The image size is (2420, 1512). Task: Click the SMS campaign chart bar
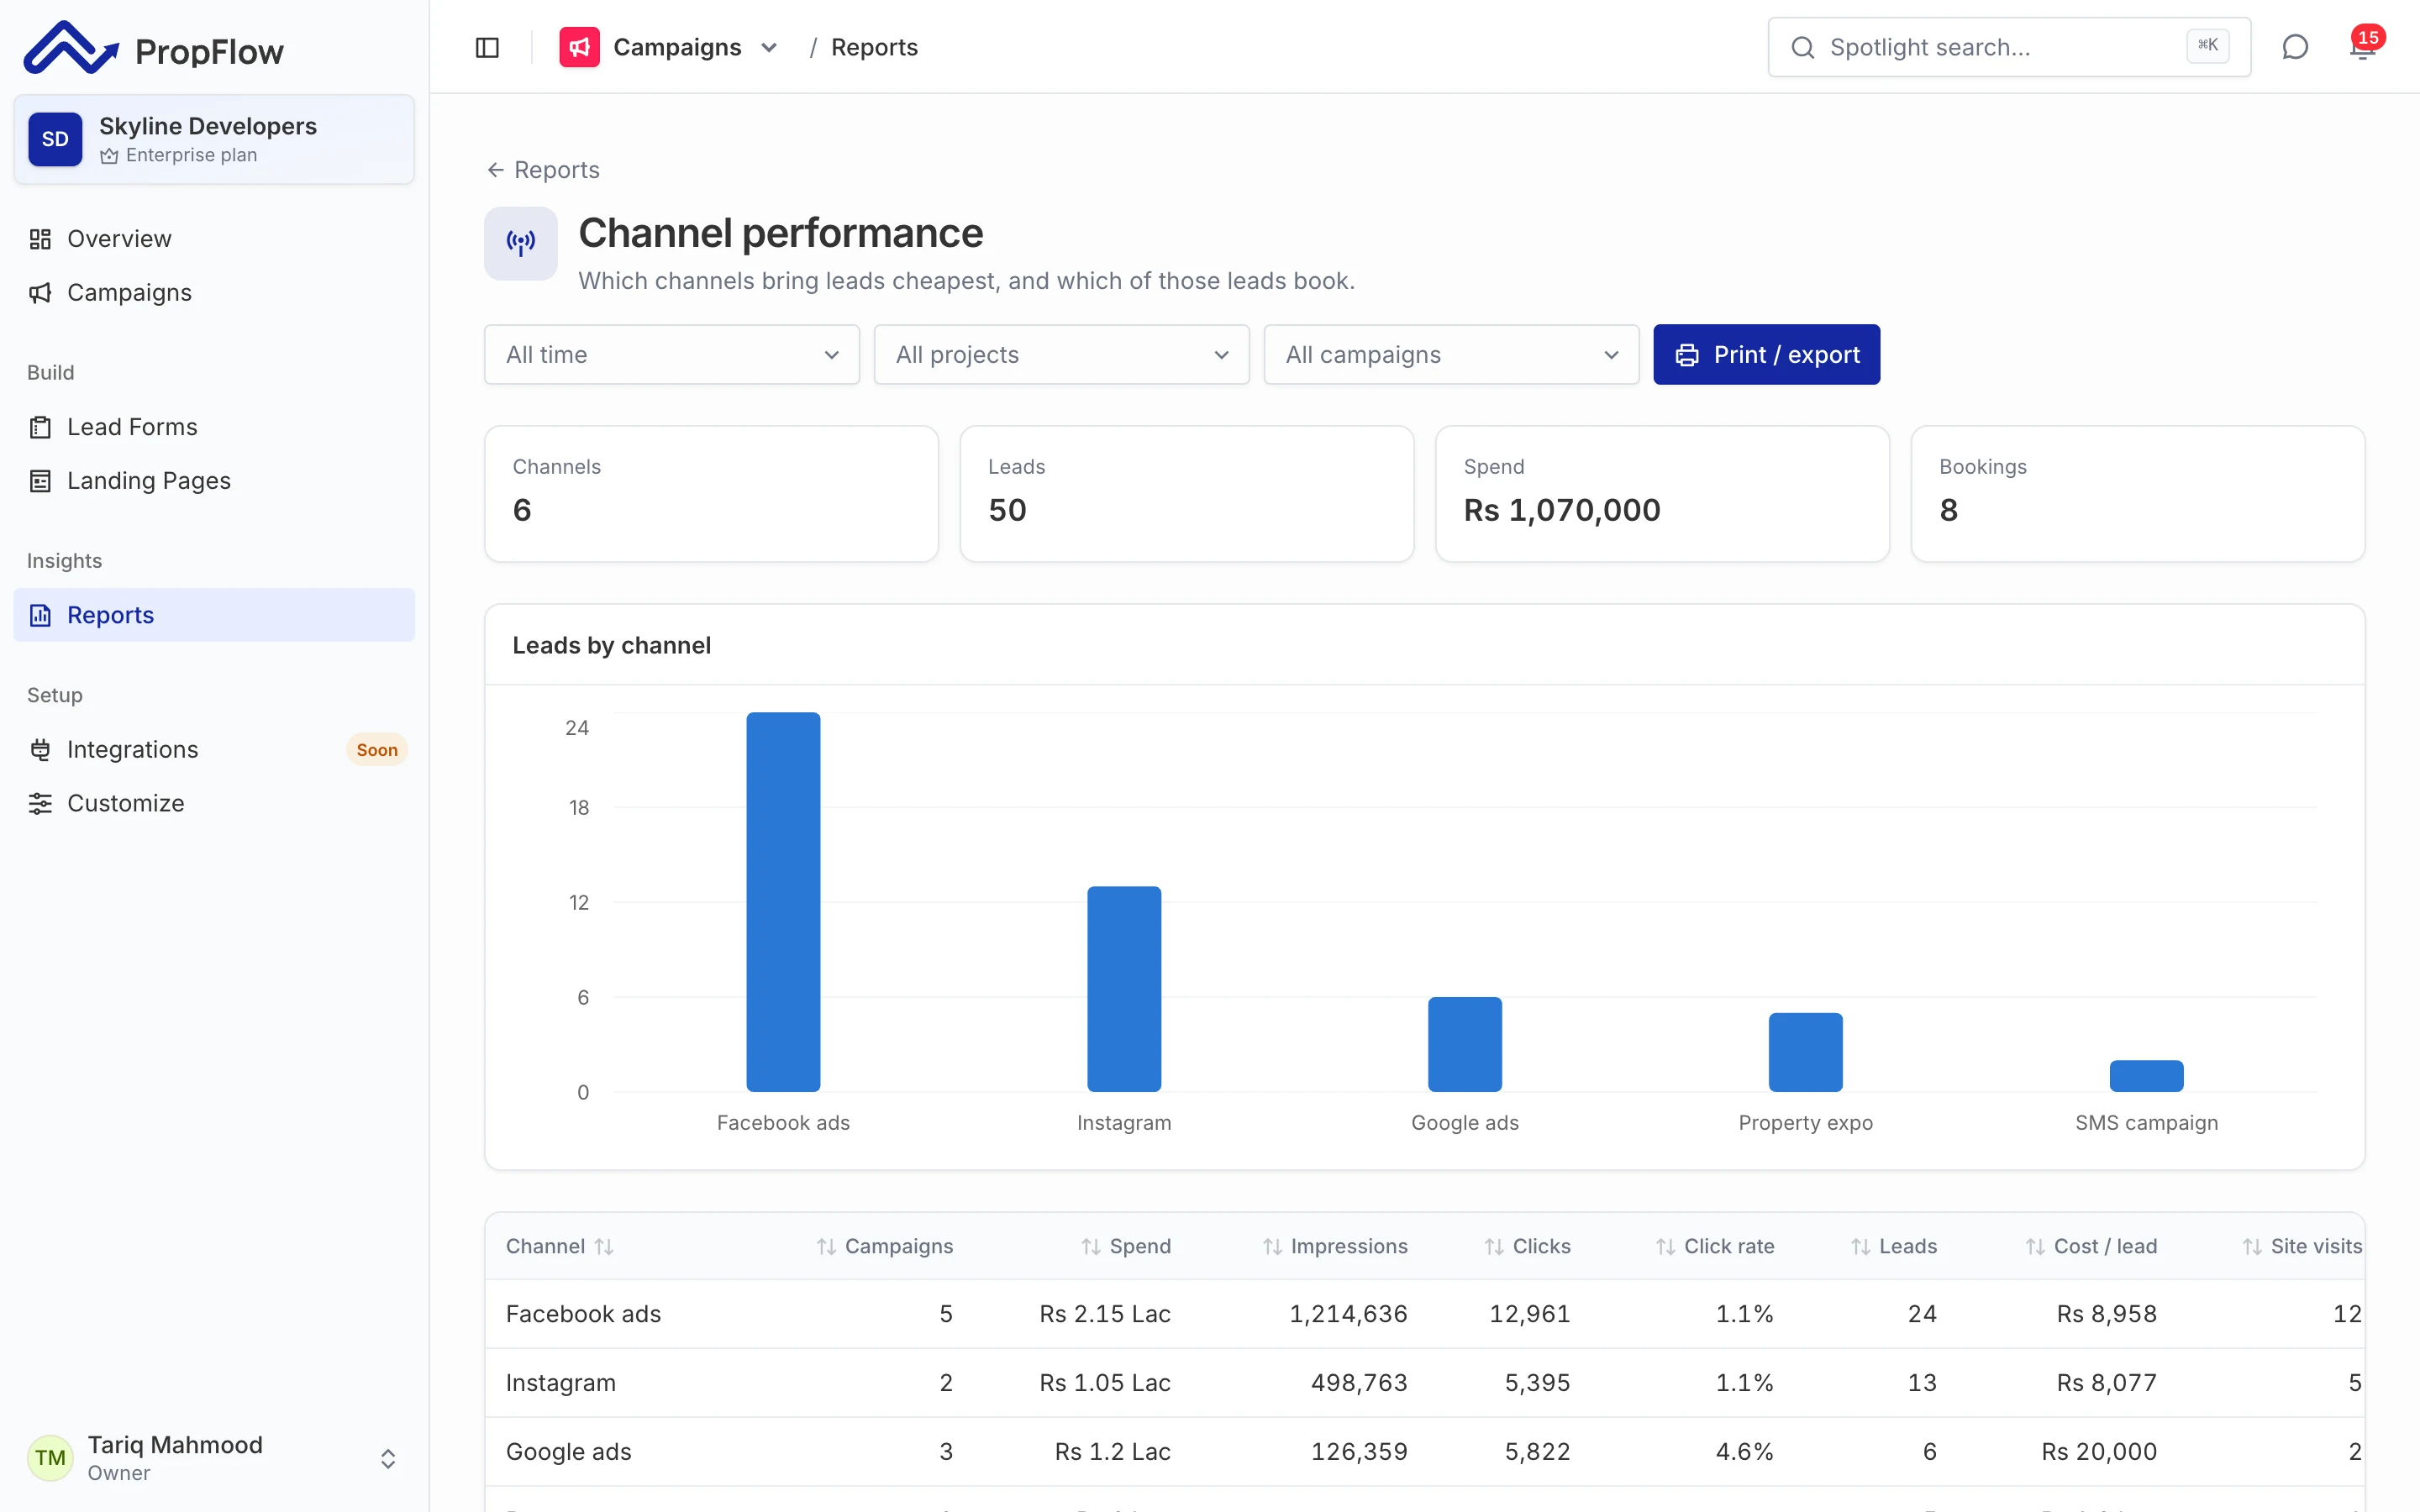pyautogui.click(x=2146, y=1076)
